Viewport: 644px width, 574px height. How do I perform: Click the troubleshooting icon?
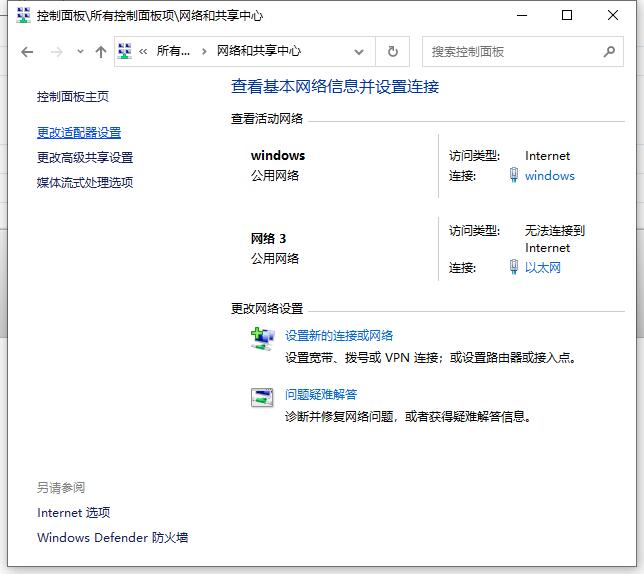262,397
